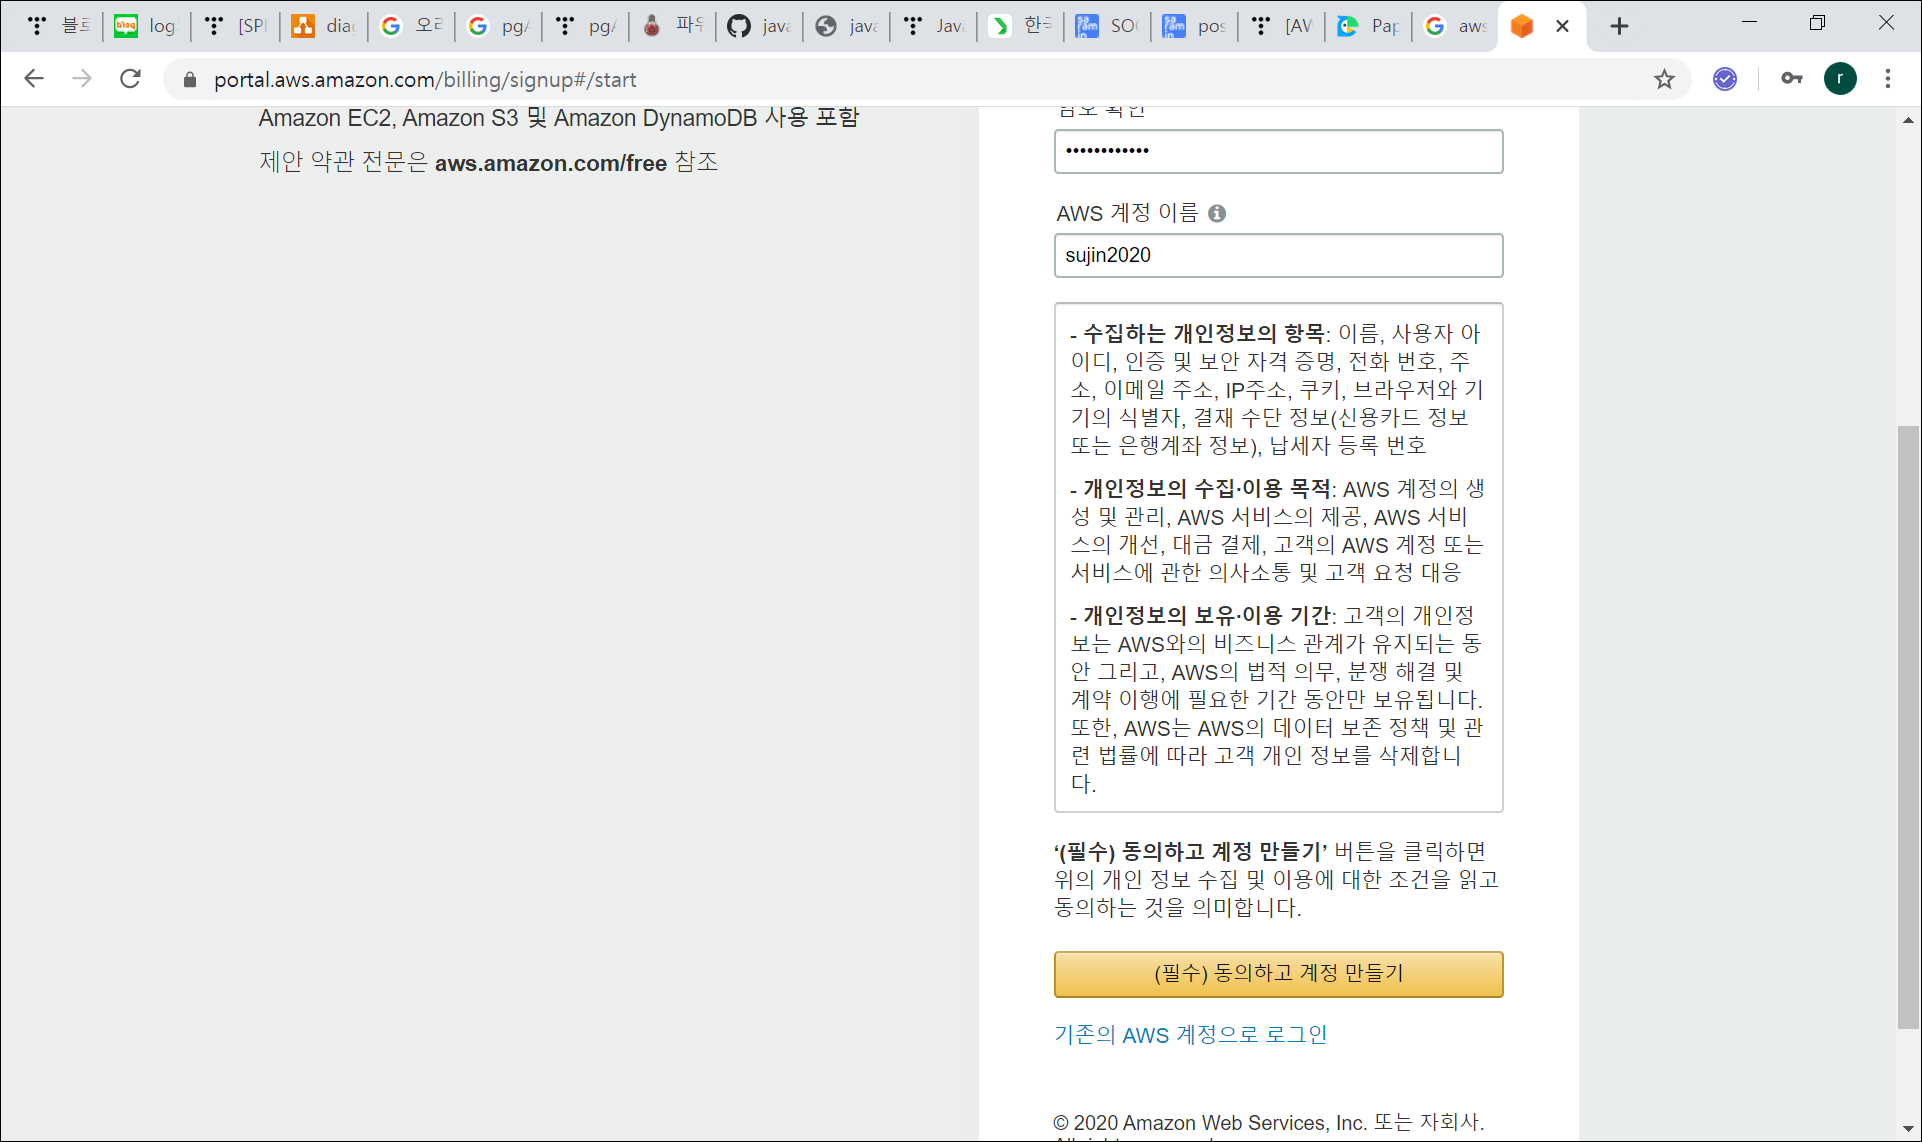Switch to the Google 'aws' tab
The image size is (1922, 1142).
(1455, 27)
